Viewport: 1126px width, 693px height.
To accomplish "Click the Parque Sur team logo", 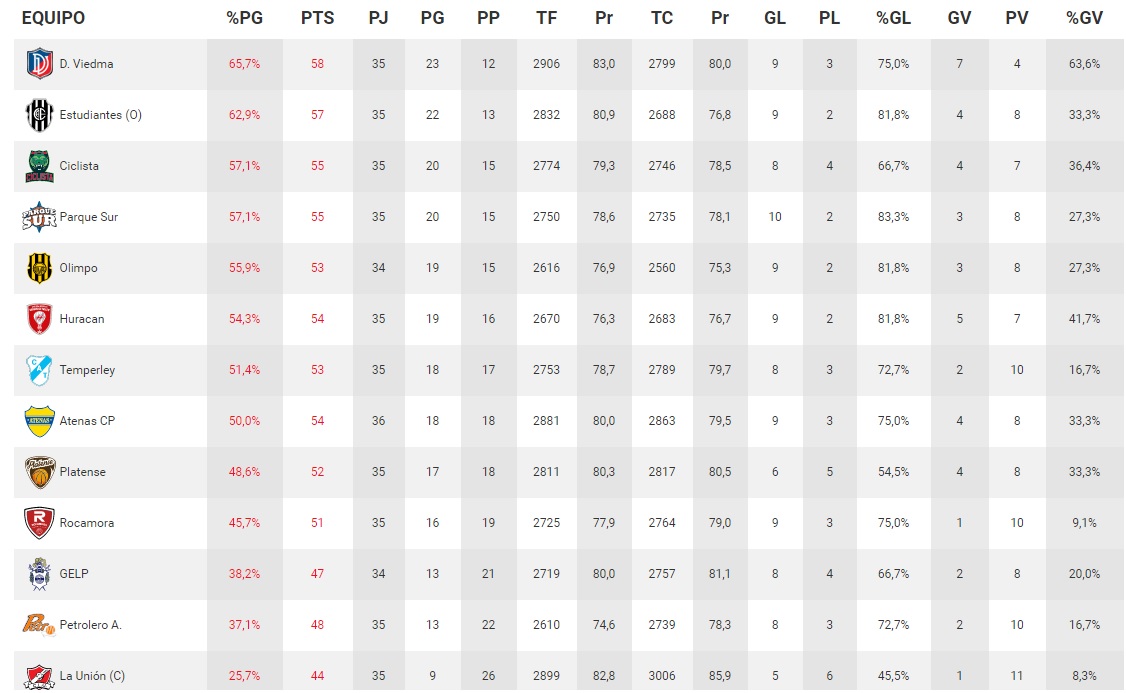I will (x=39, y=217).
